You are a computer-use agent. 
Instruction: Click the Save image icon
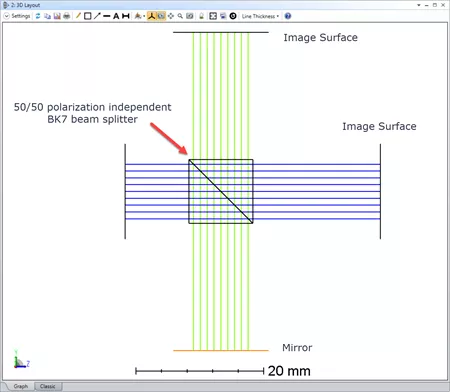click(57, 16)
